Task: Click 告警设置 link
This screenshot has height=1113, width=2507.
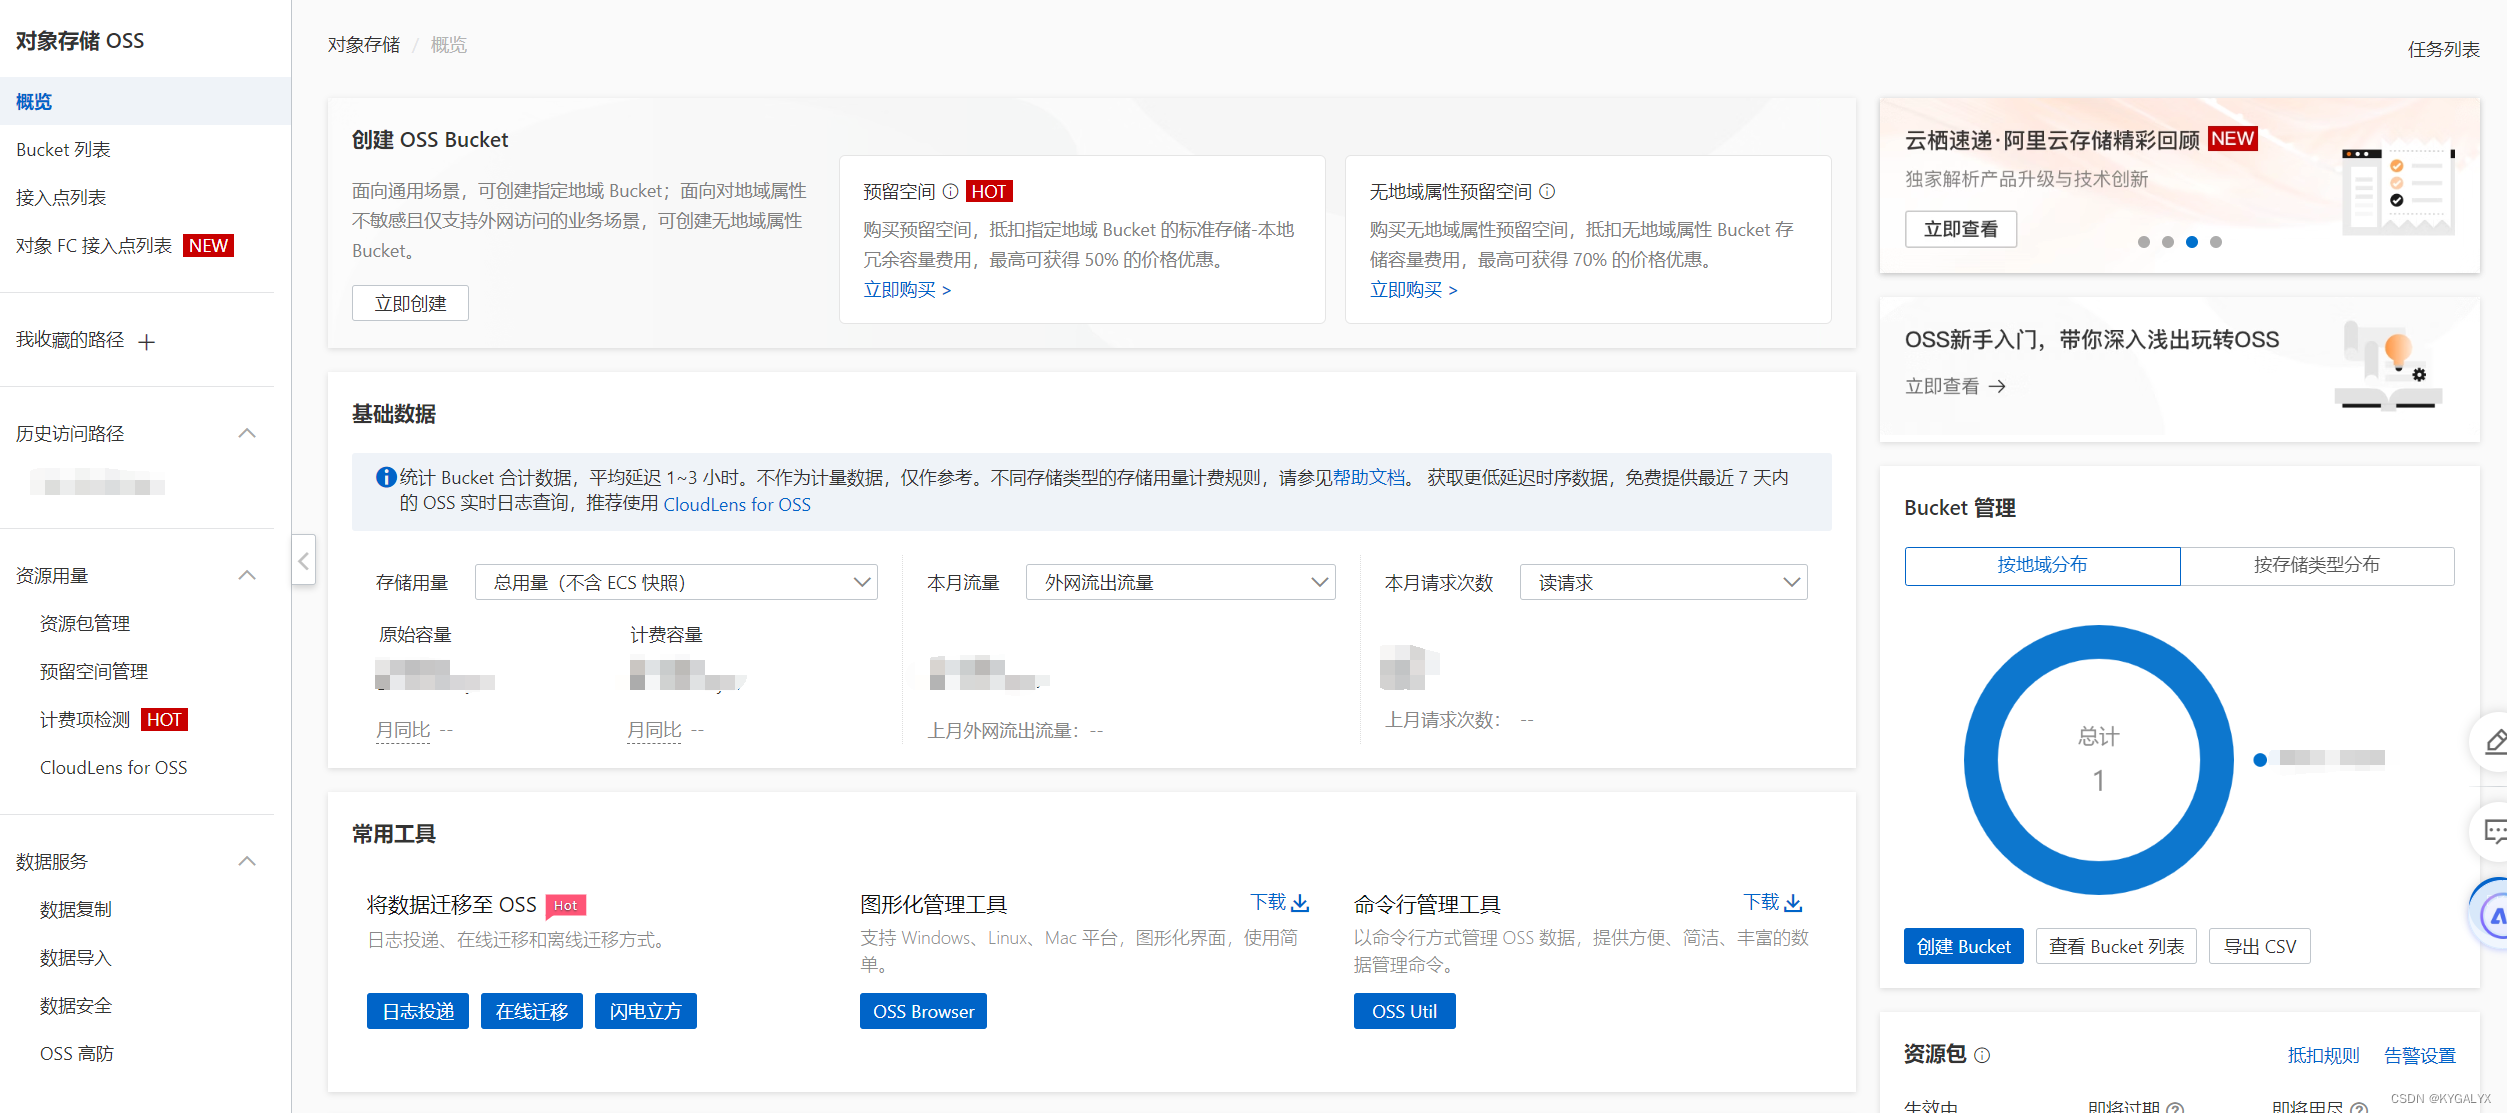Action: coord(2420,1055)
